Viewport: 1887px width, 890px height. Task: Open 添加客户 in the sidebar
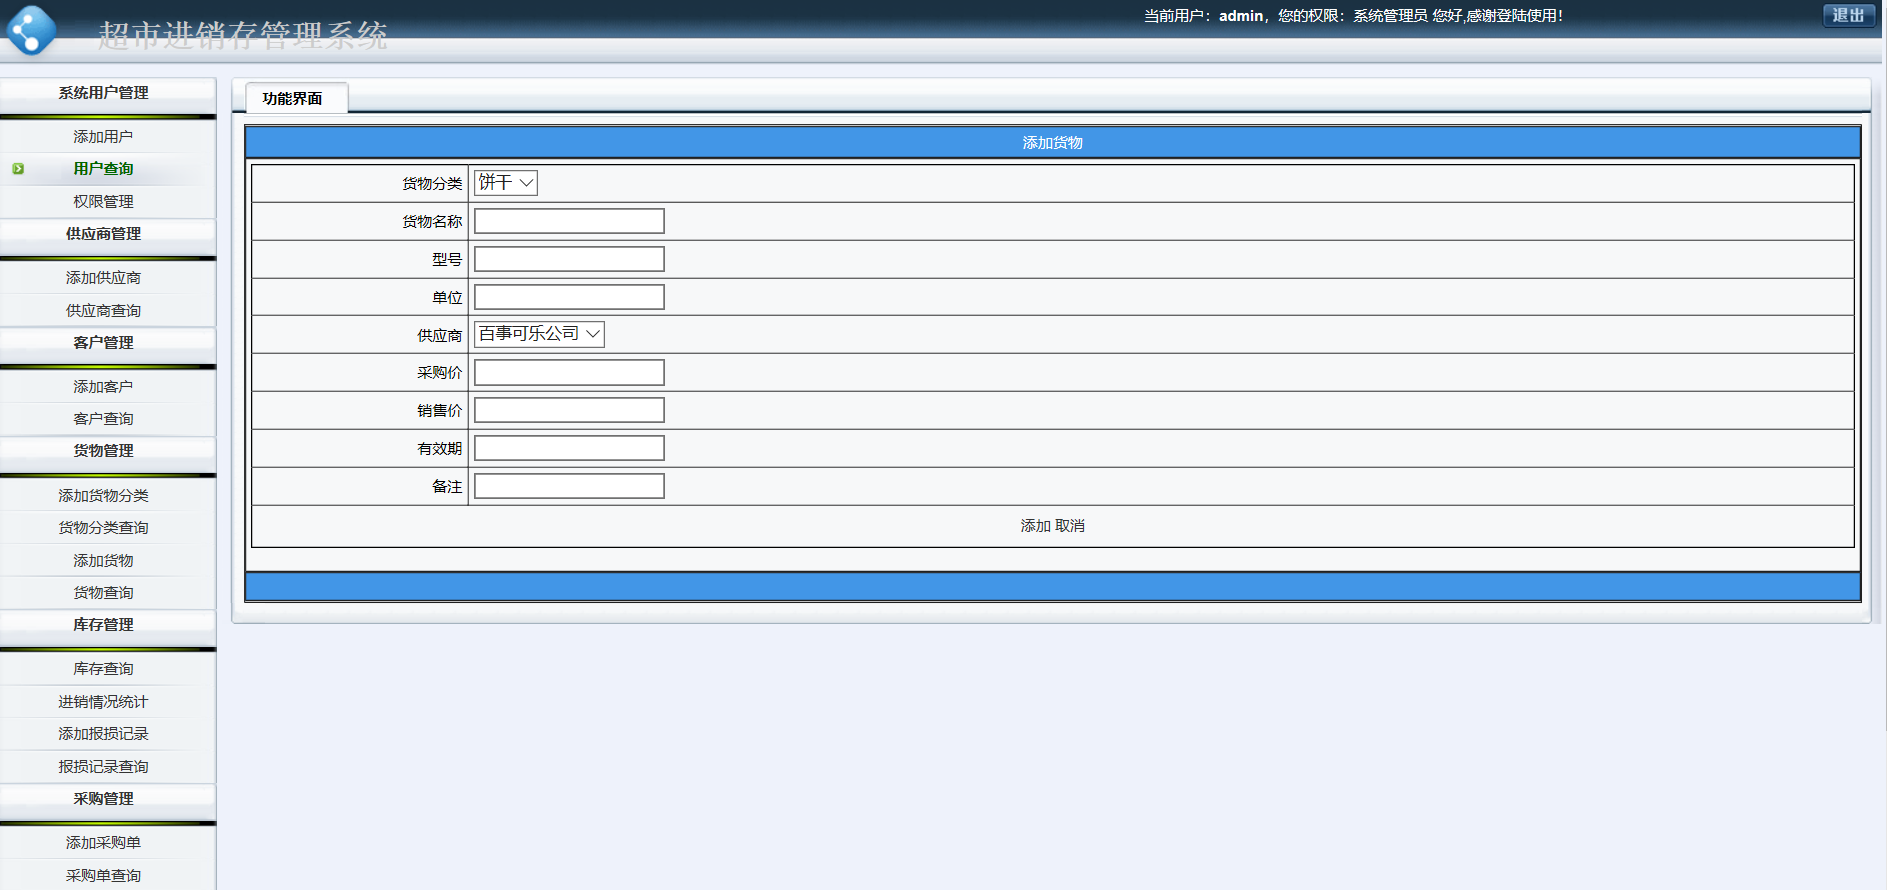[x=103, y=387]
